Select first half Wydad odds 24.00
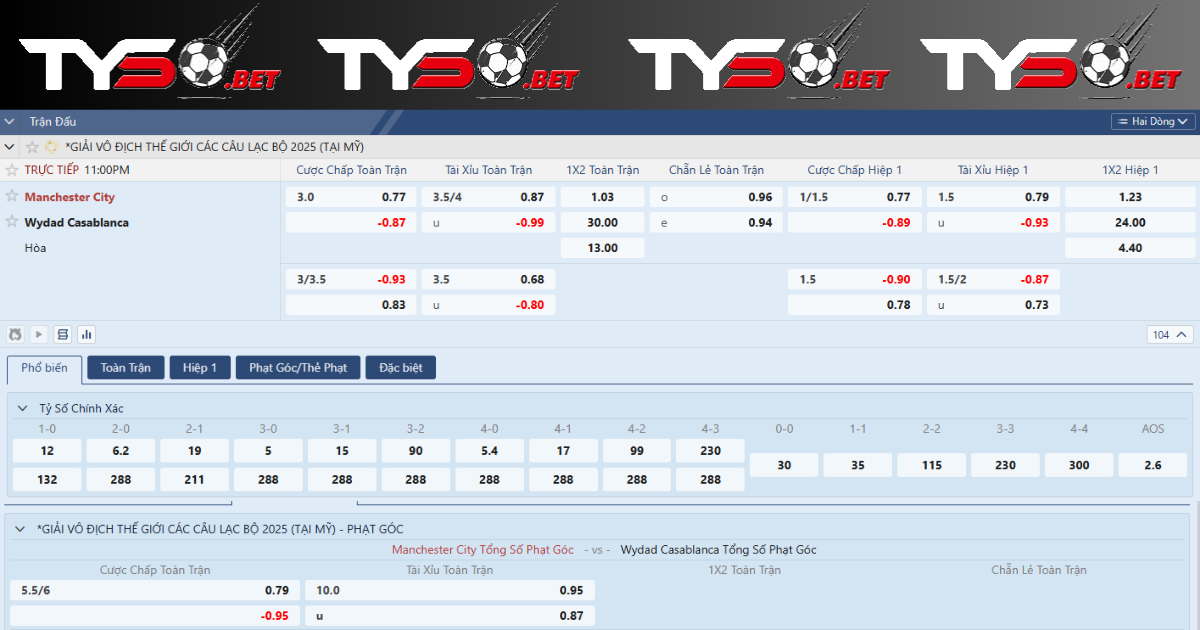The width and height of the screenshot is (1200, 630). [1130, 222]
